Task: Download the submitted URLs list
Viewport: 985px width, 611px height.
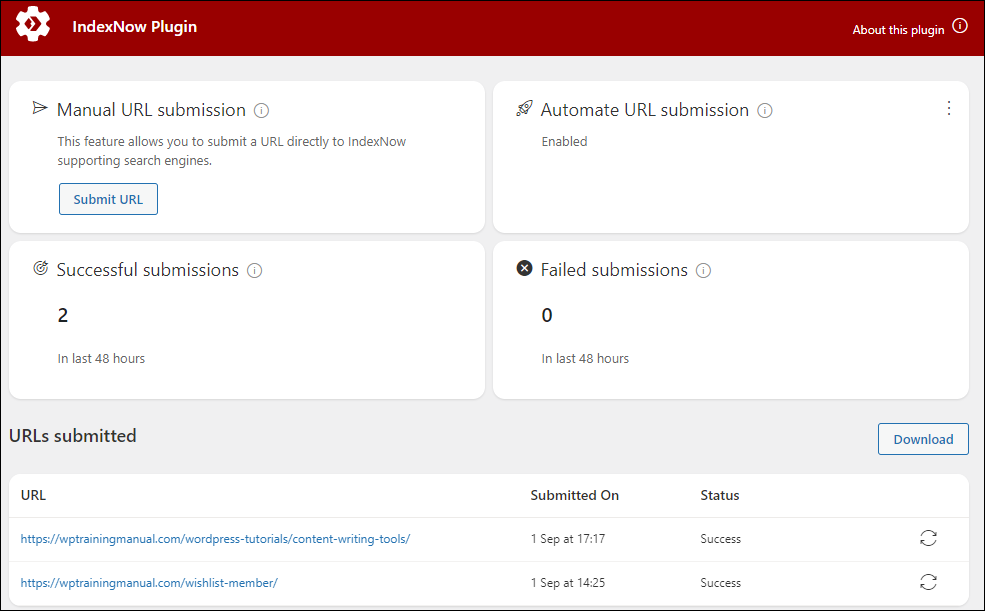Action: click(x=923, y=439)
